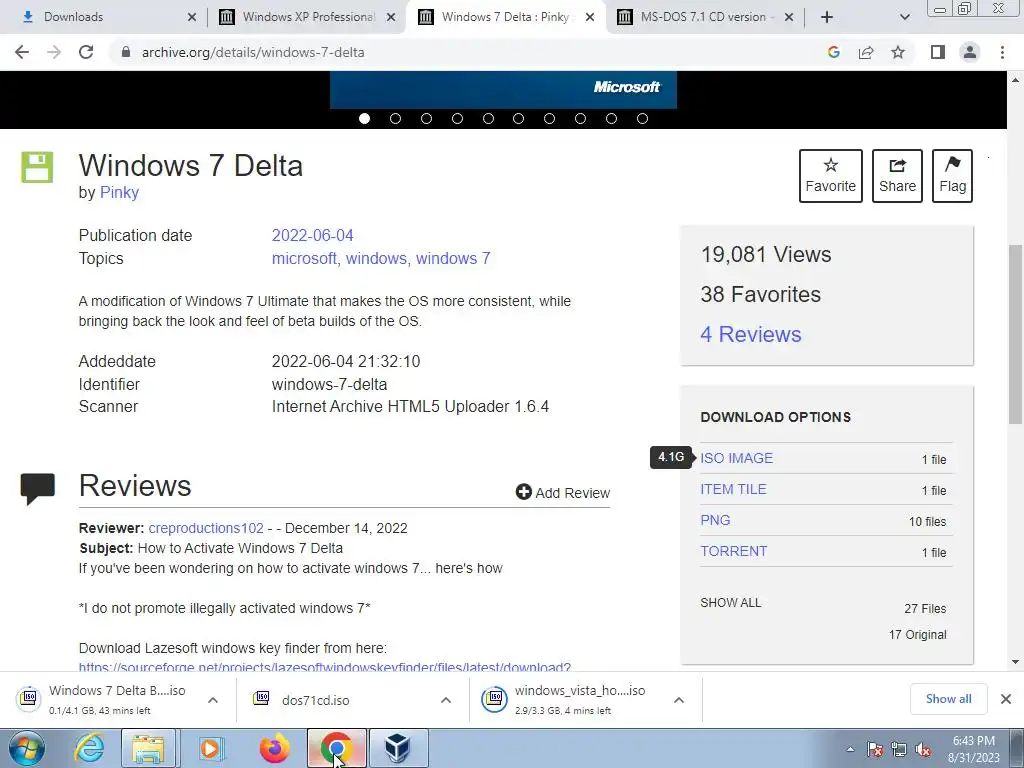
Task: Expand windows_vista iso download options chevron
Action: (x=679, y=700)
